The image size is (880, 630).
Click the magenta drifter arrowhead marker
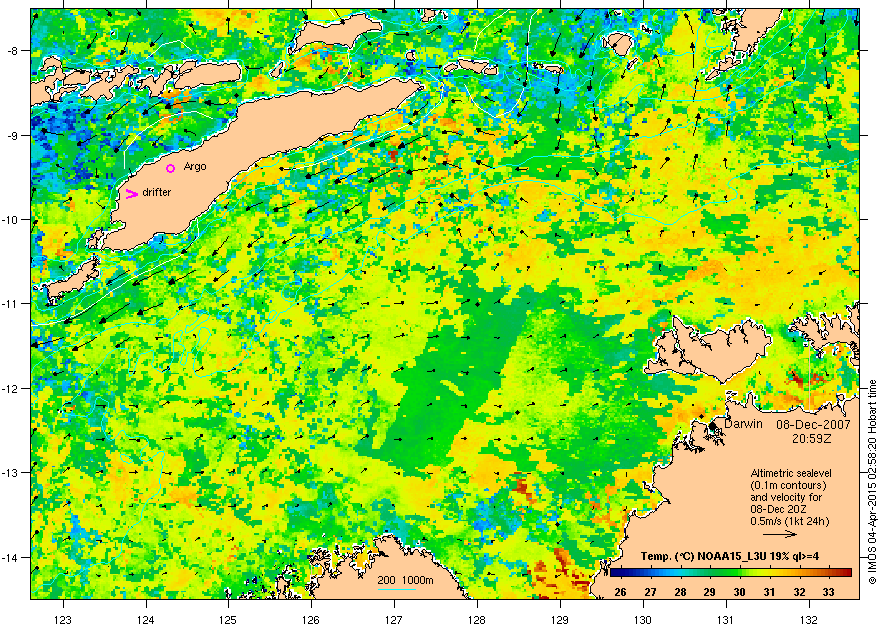pos(131,194)
